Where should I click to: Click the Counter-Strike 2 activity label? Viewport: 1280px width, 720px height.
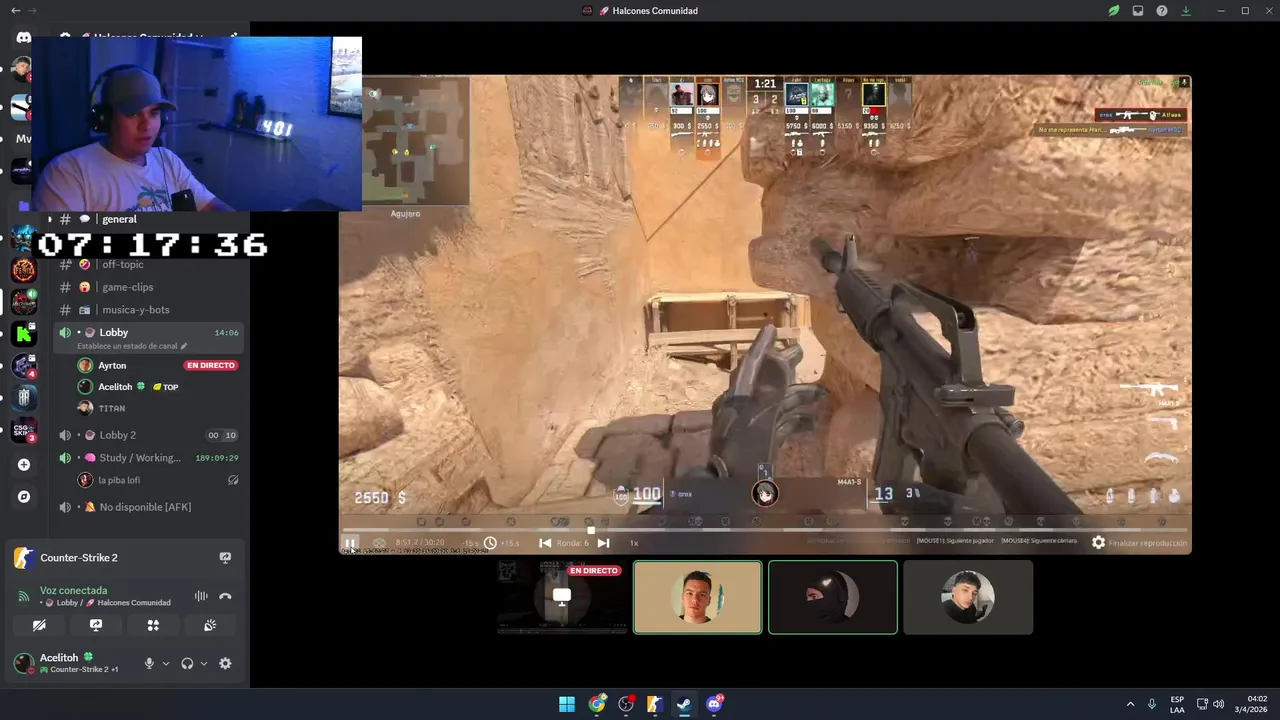tap(79, 558)
